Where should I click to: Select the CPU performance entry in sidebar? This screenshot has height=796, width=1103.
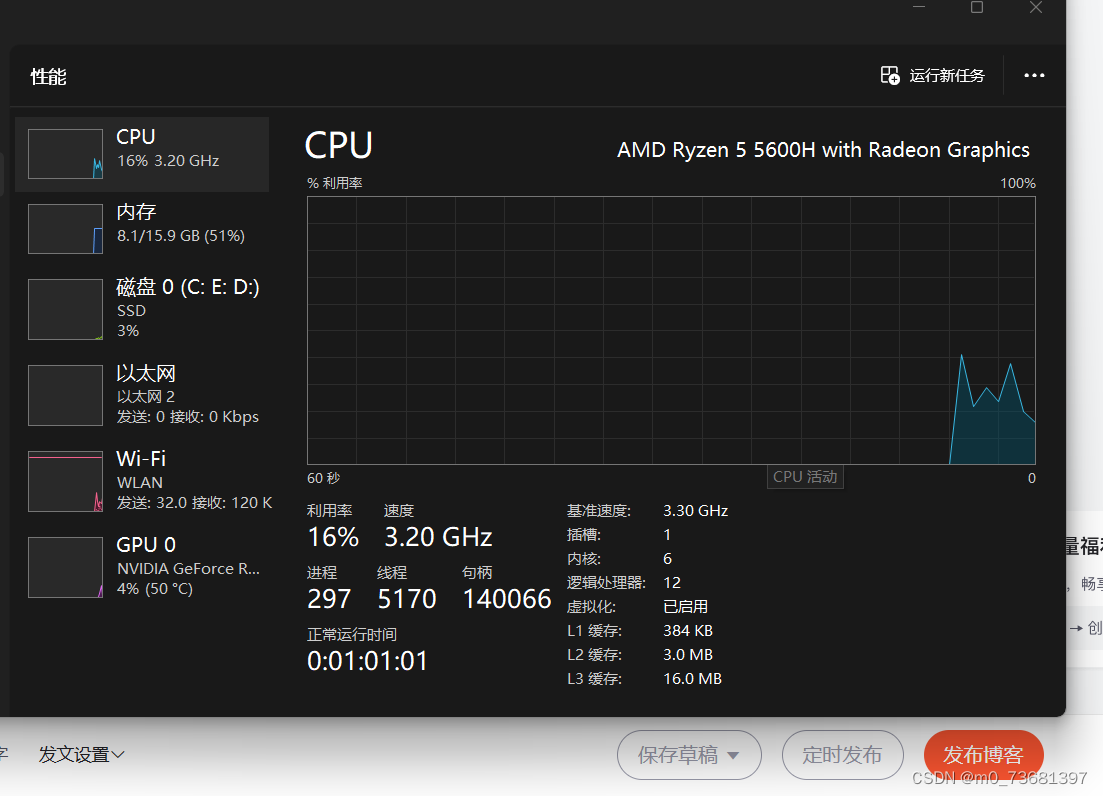coord(142,154)
